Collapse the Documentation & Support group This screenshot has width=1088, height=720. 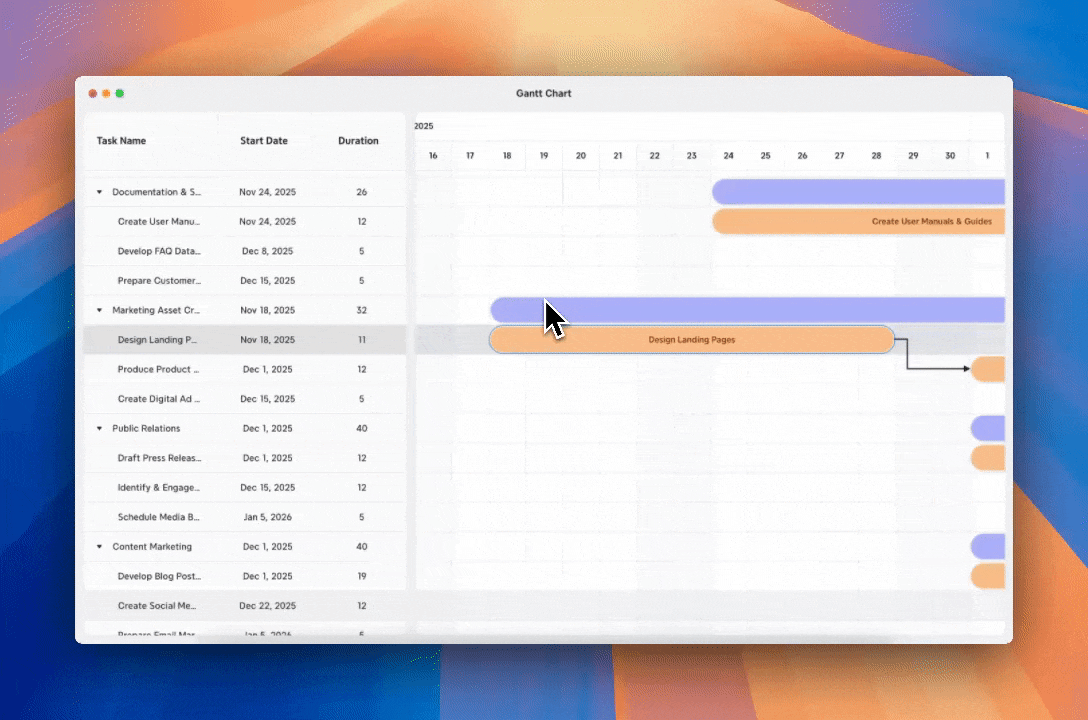click(x=99, y=192)
